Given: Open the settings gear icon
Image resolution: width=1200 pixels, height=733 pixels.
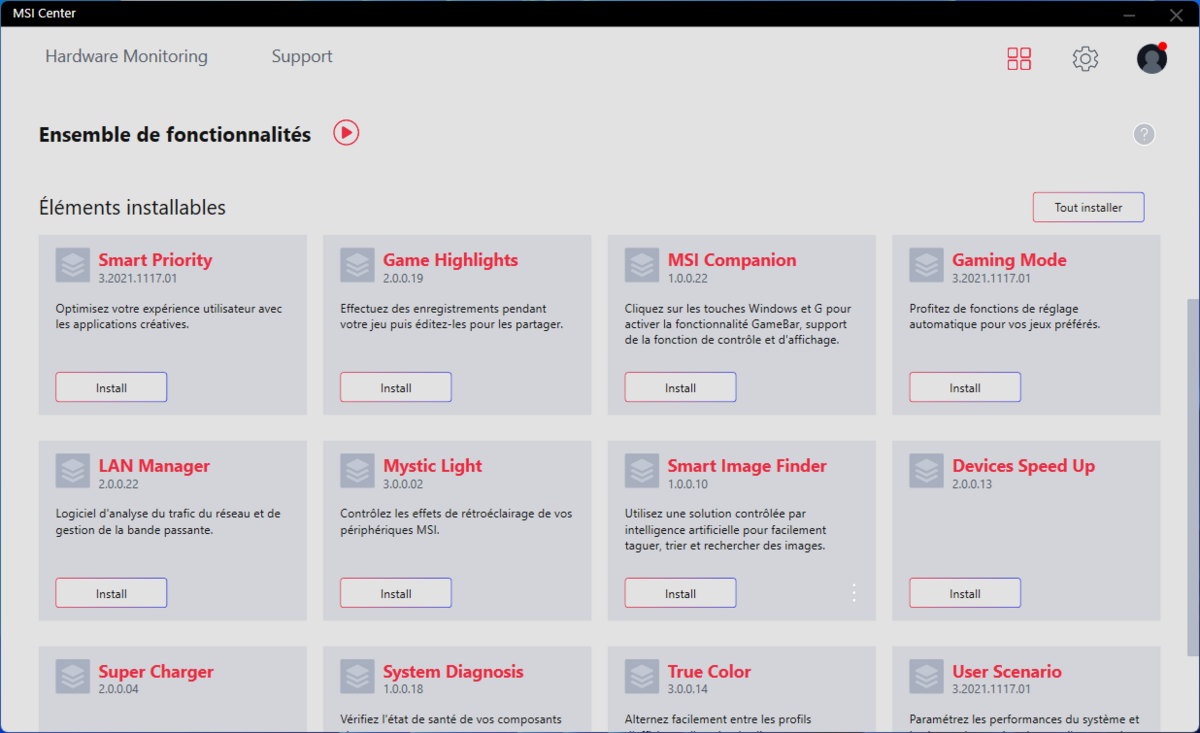Looking at the screenshot, I should click(x=1085, y=58).
